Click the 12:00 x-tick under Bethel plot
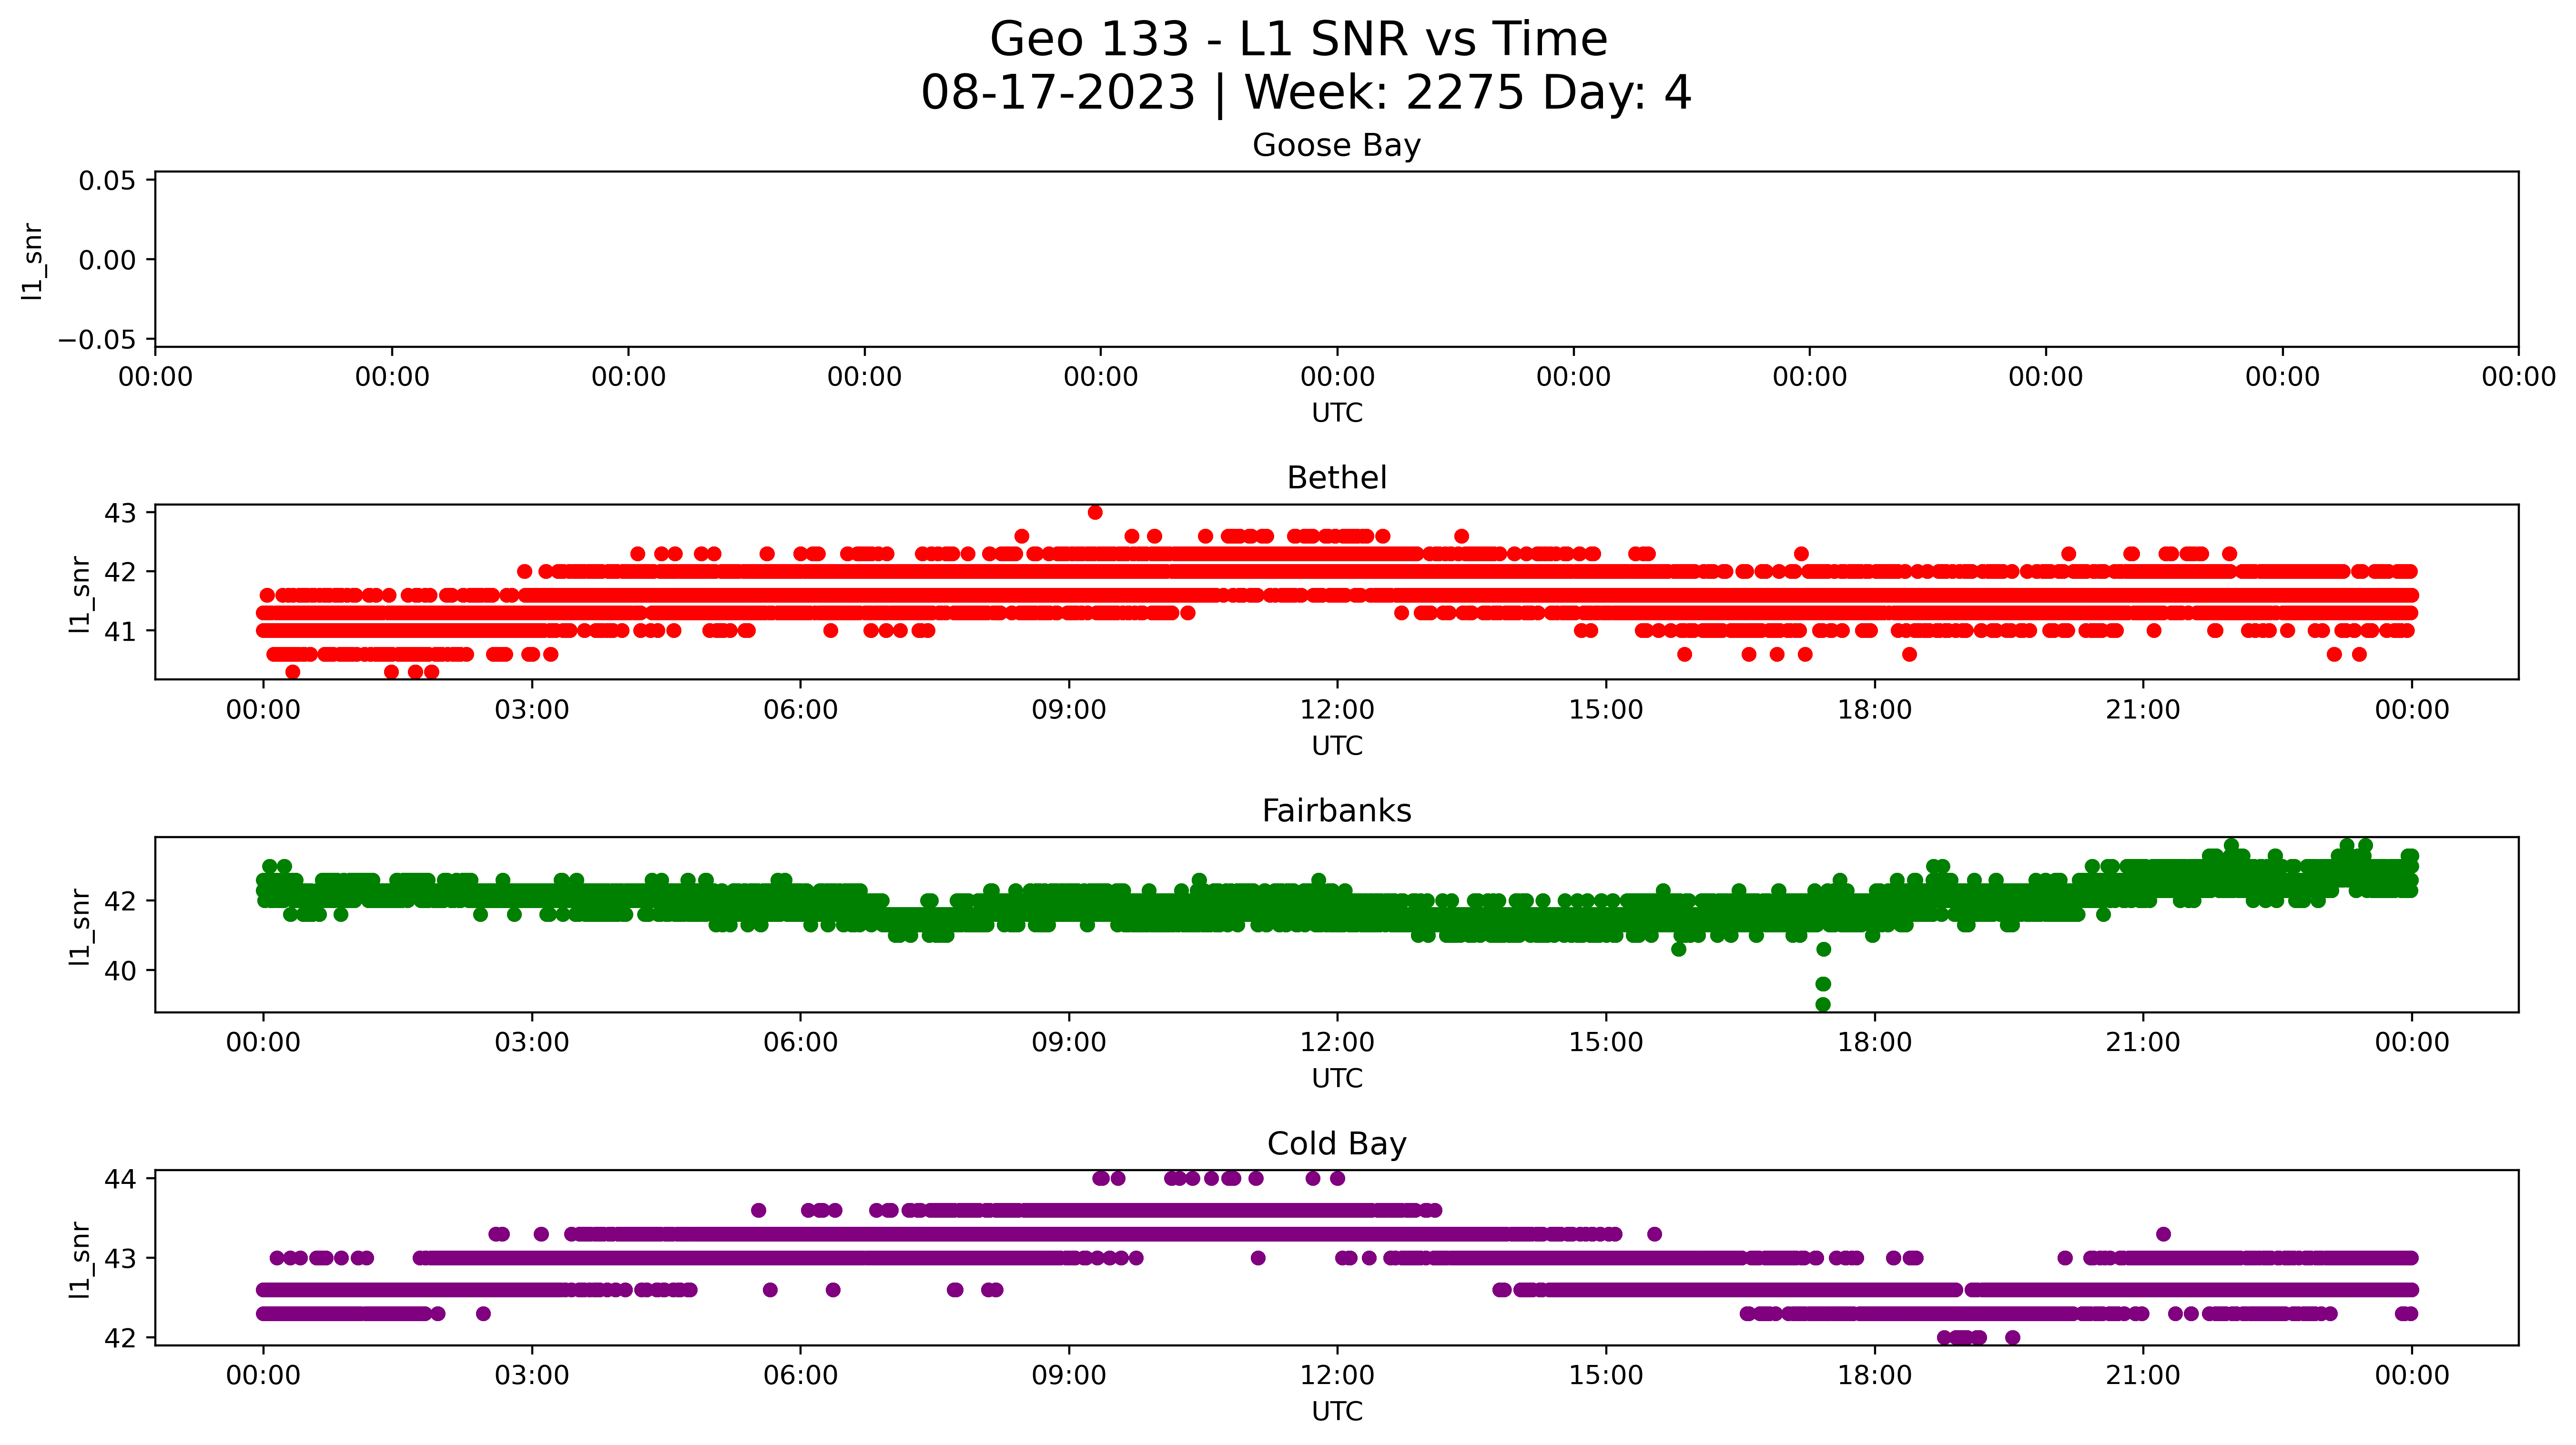 point(1337,710)
